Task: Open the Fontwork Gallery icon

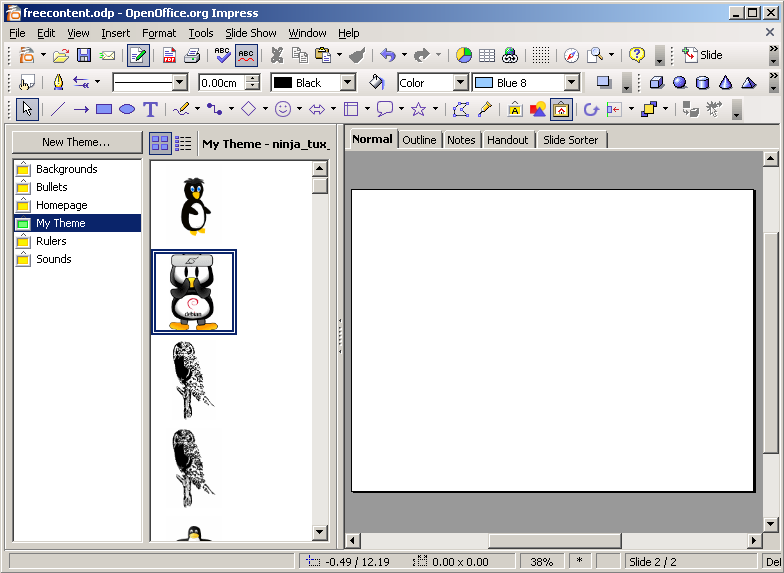Action: point(515,109)
